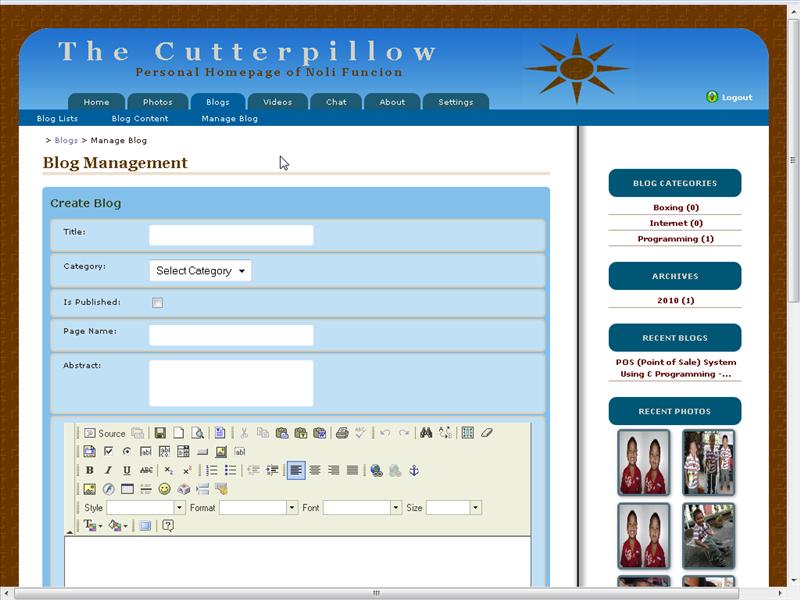Viewport: 800px width, 600px height.
Task: Toggle Right alignment
Action: click(x=334, y=470)
